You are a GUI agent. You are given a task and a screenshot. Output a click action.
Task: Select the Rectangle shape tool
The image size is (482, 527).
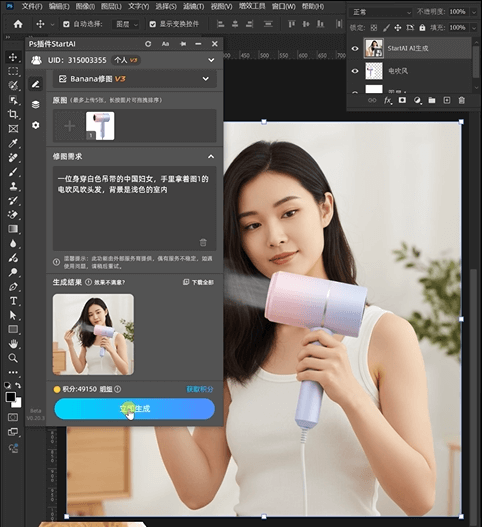coord(13,329)
